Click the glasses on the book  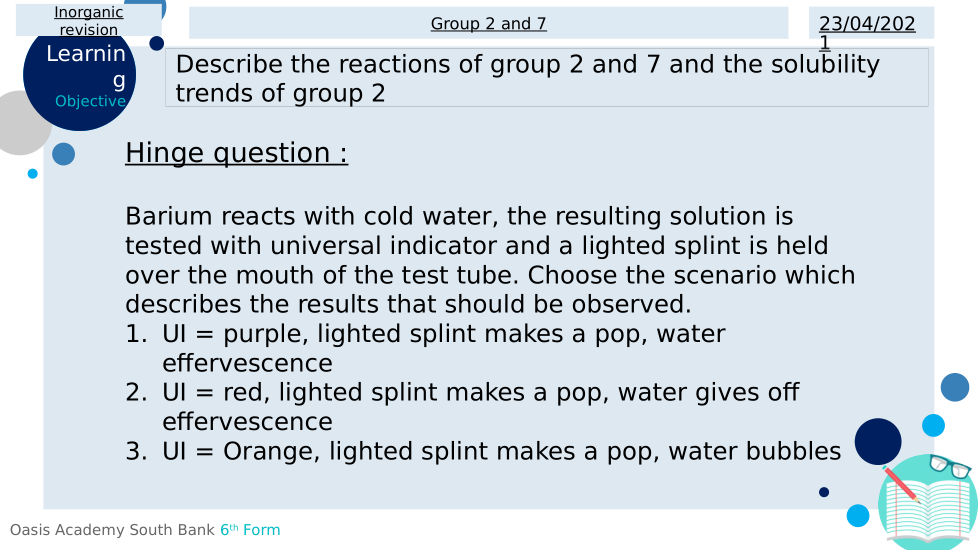(949, 466)
